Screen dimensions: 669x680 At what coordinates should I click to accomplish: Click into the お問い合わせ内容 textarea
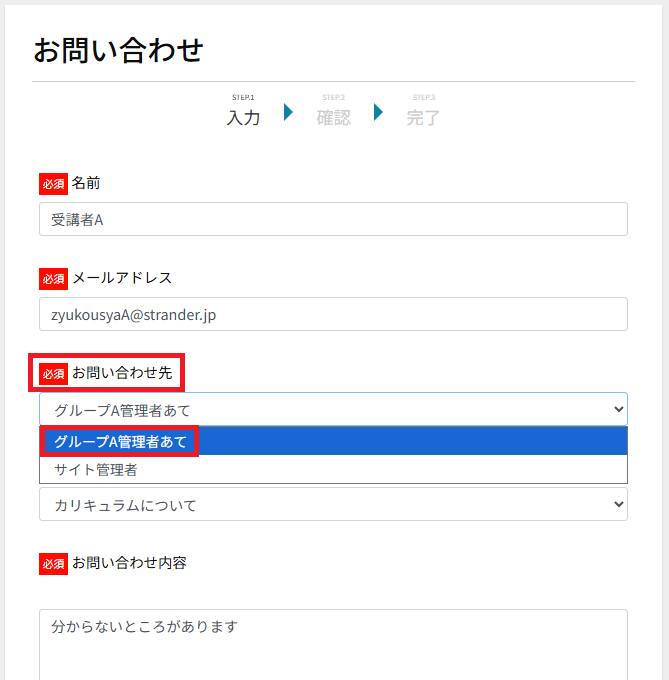tap(333, 644)
